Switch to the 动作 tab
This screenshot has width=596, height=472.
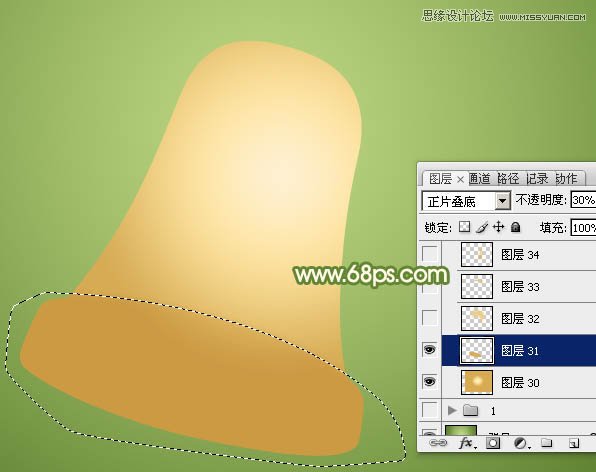[566, 179]
